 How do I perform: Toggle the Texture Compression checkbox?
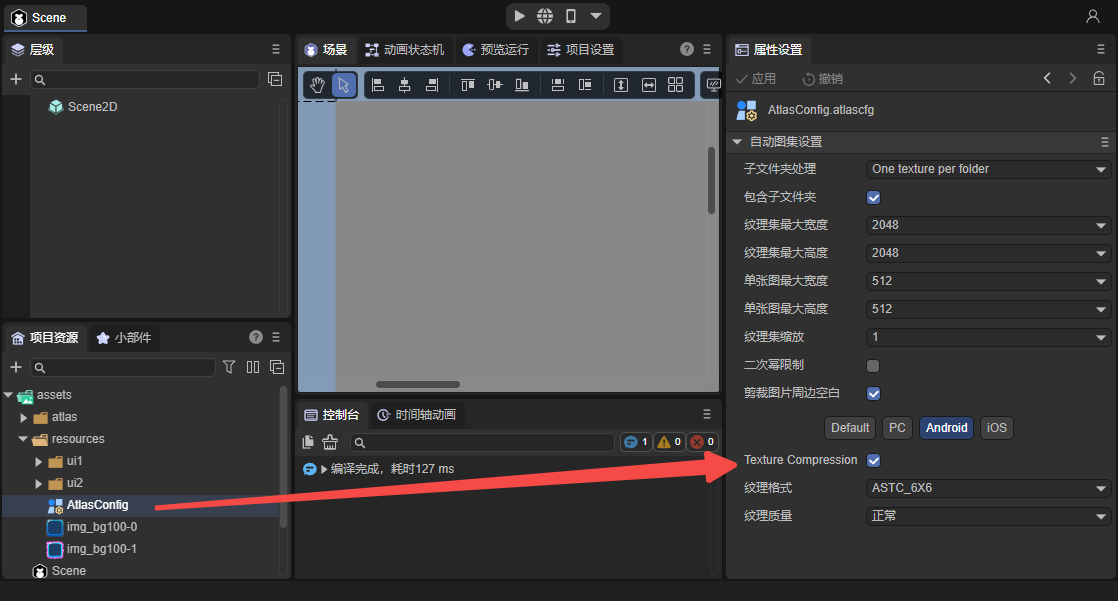pyautogui.click(x=873, y=460)
